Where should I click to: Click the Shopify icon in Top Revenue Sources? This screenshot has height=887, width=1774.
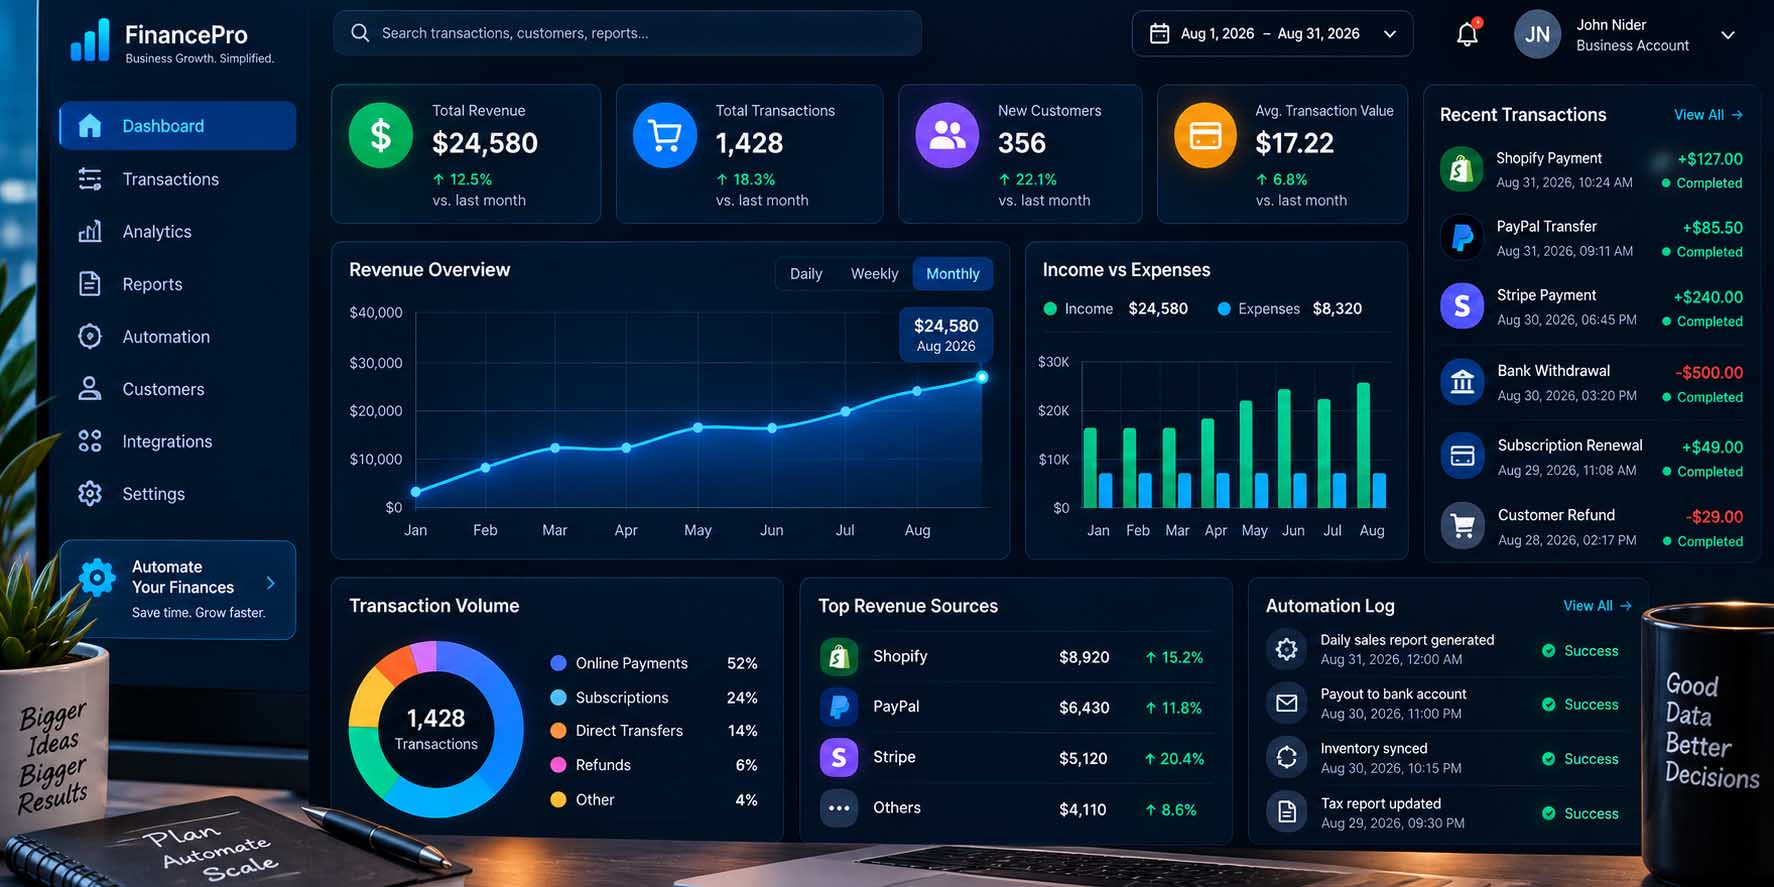coord(839,657)
